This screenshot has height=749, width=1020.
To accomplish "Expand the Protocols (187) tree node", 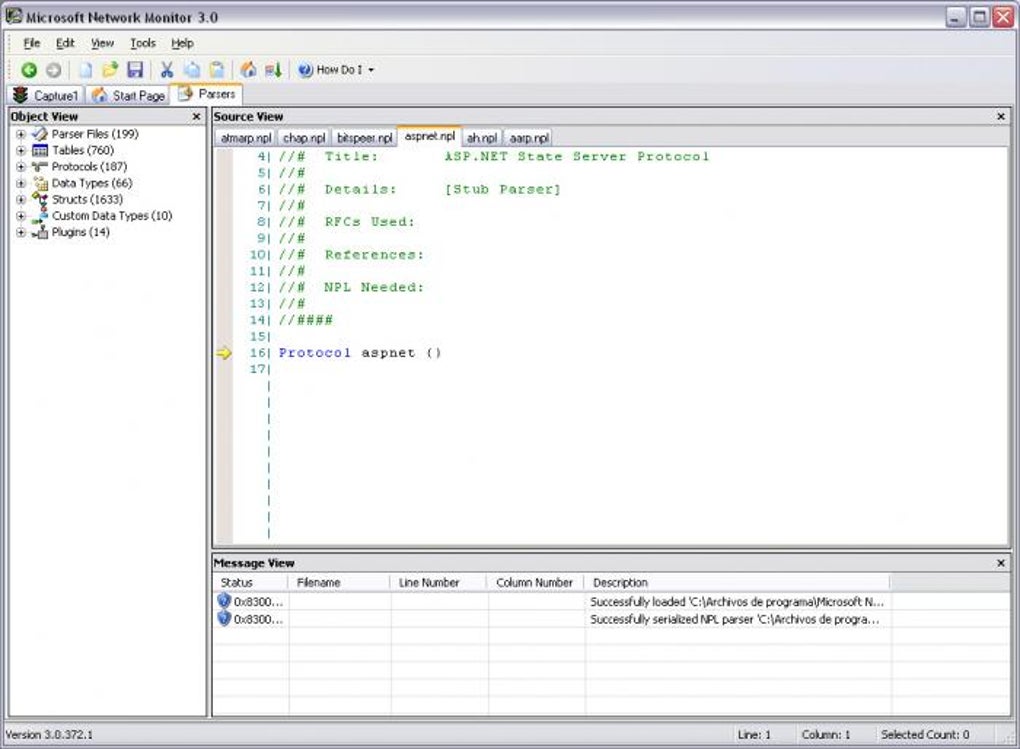I will pos(21,167).
